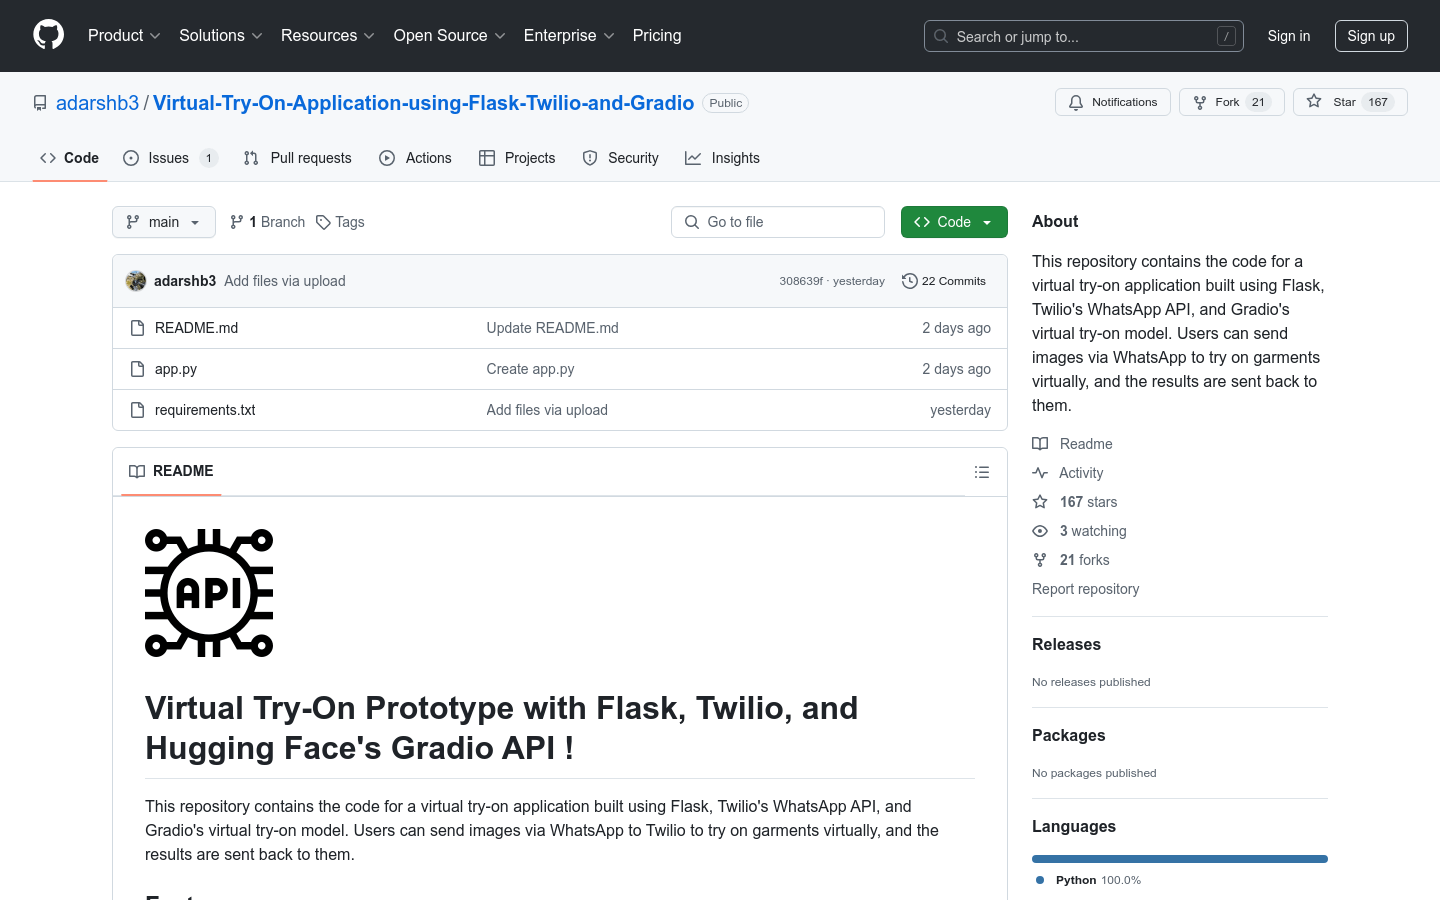Click the Fork count 21
This screenshot has width=1440, height=900.
1258,102
